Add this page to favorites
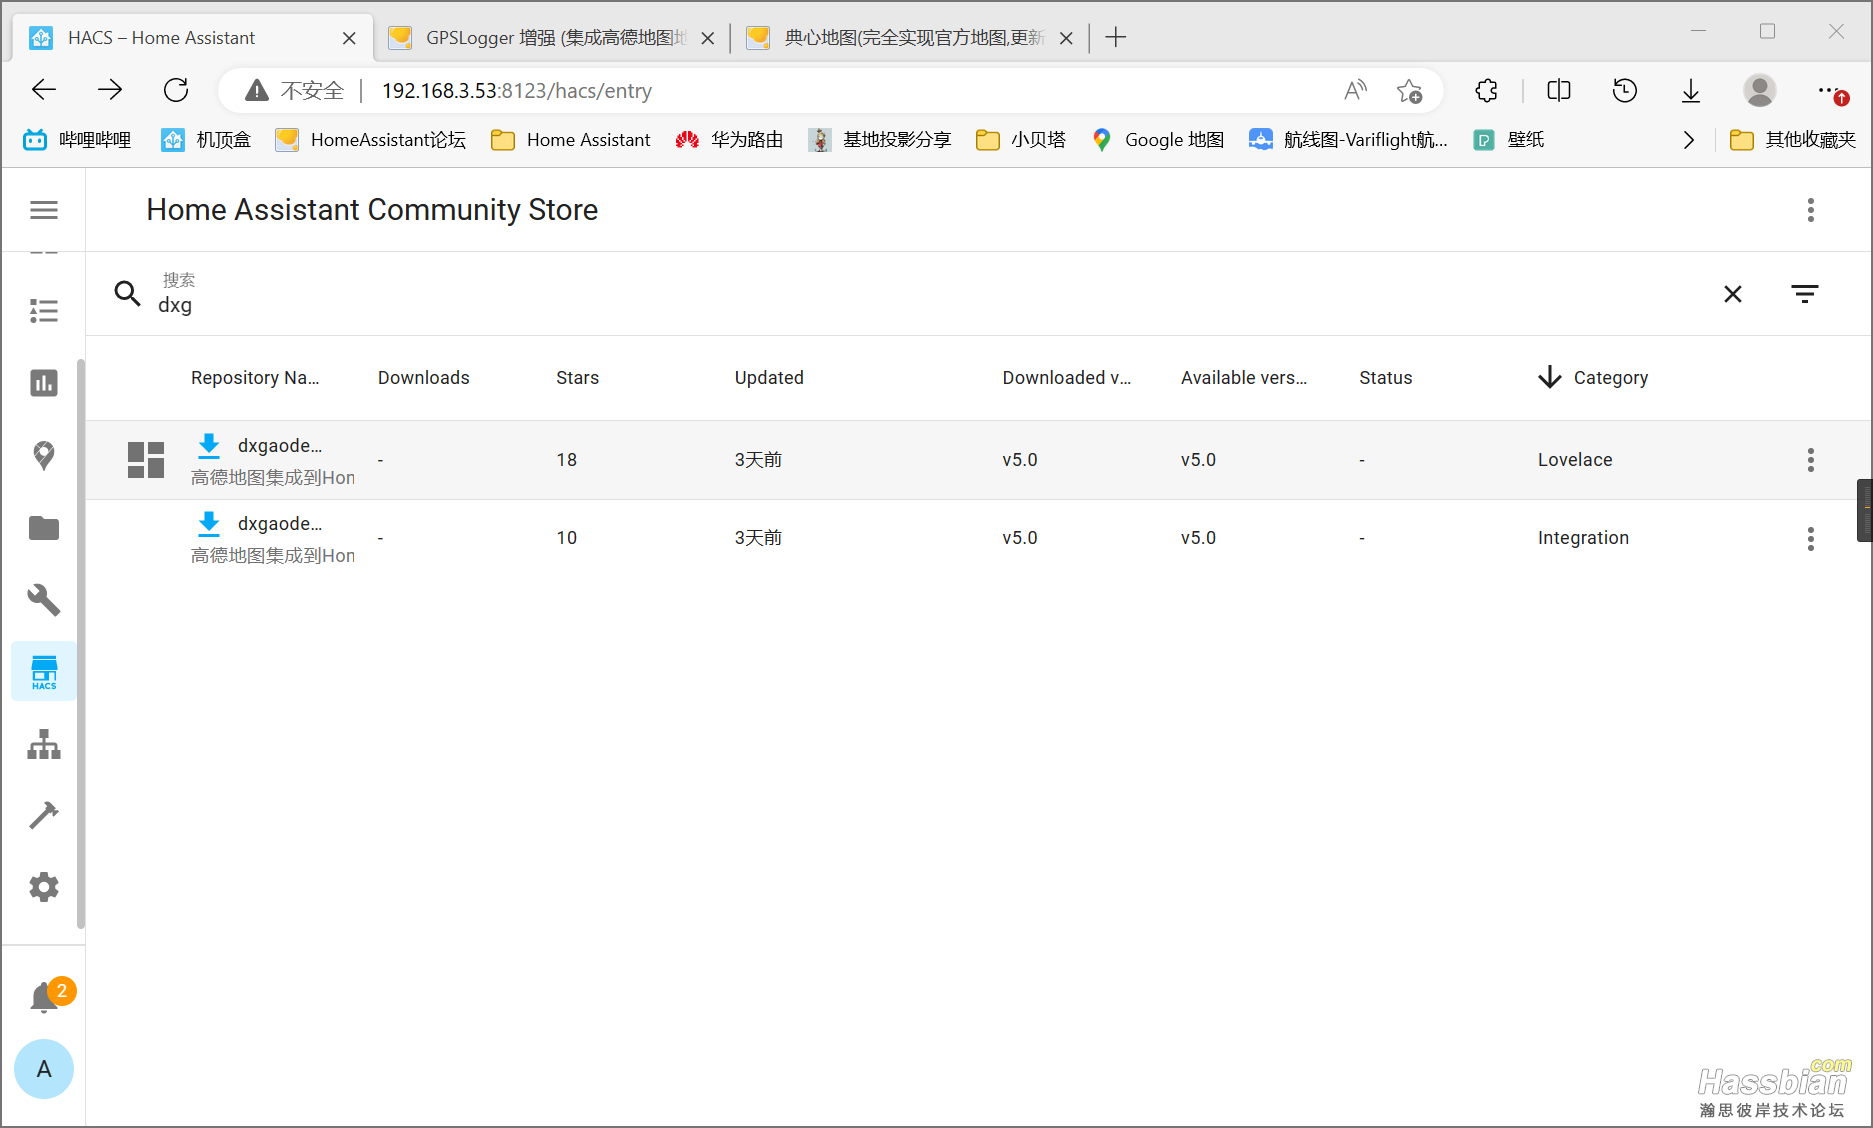Screen dimensions: 1873x1128 point(1410,91)
